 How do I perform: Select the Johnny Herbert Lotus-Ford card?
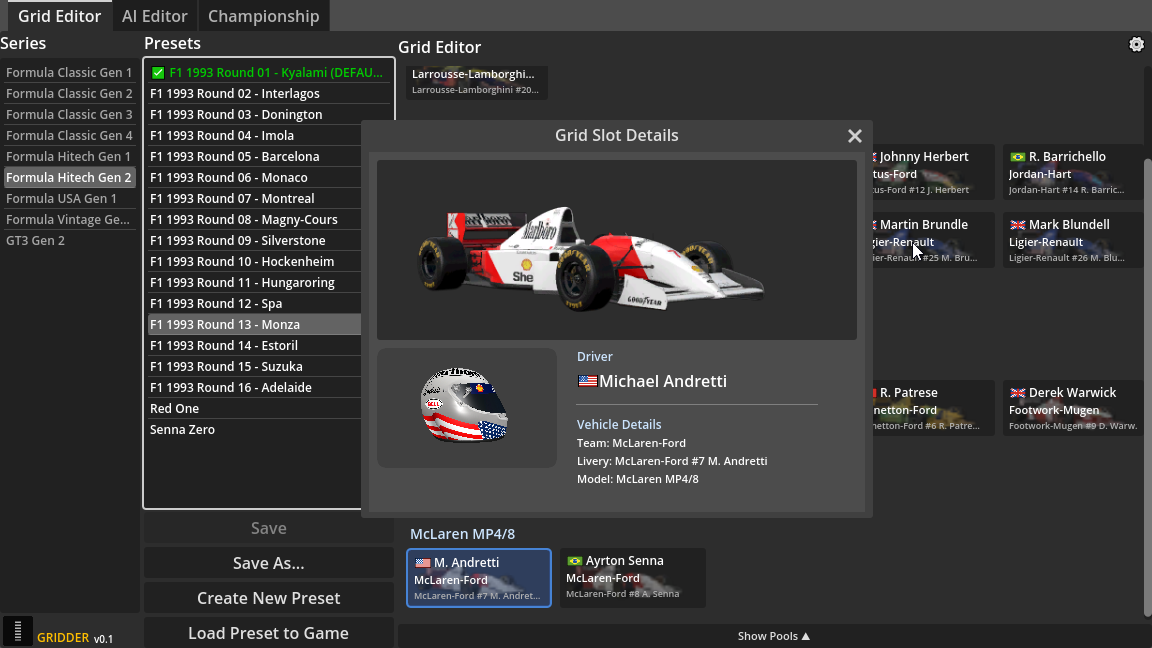pyautogui.click(x=933, y=173)
